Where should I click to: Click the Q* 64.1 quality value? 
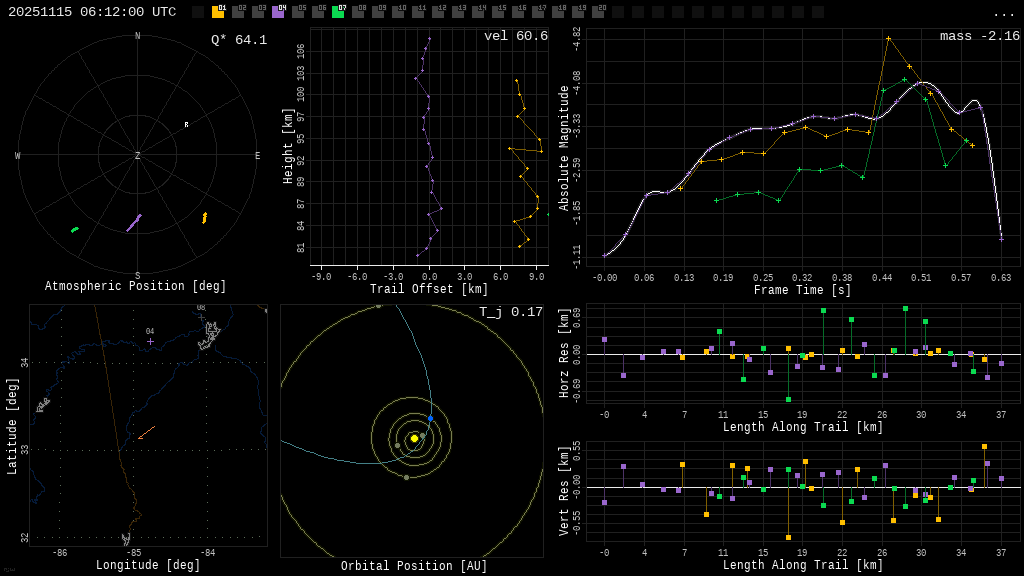pos(239,40)
